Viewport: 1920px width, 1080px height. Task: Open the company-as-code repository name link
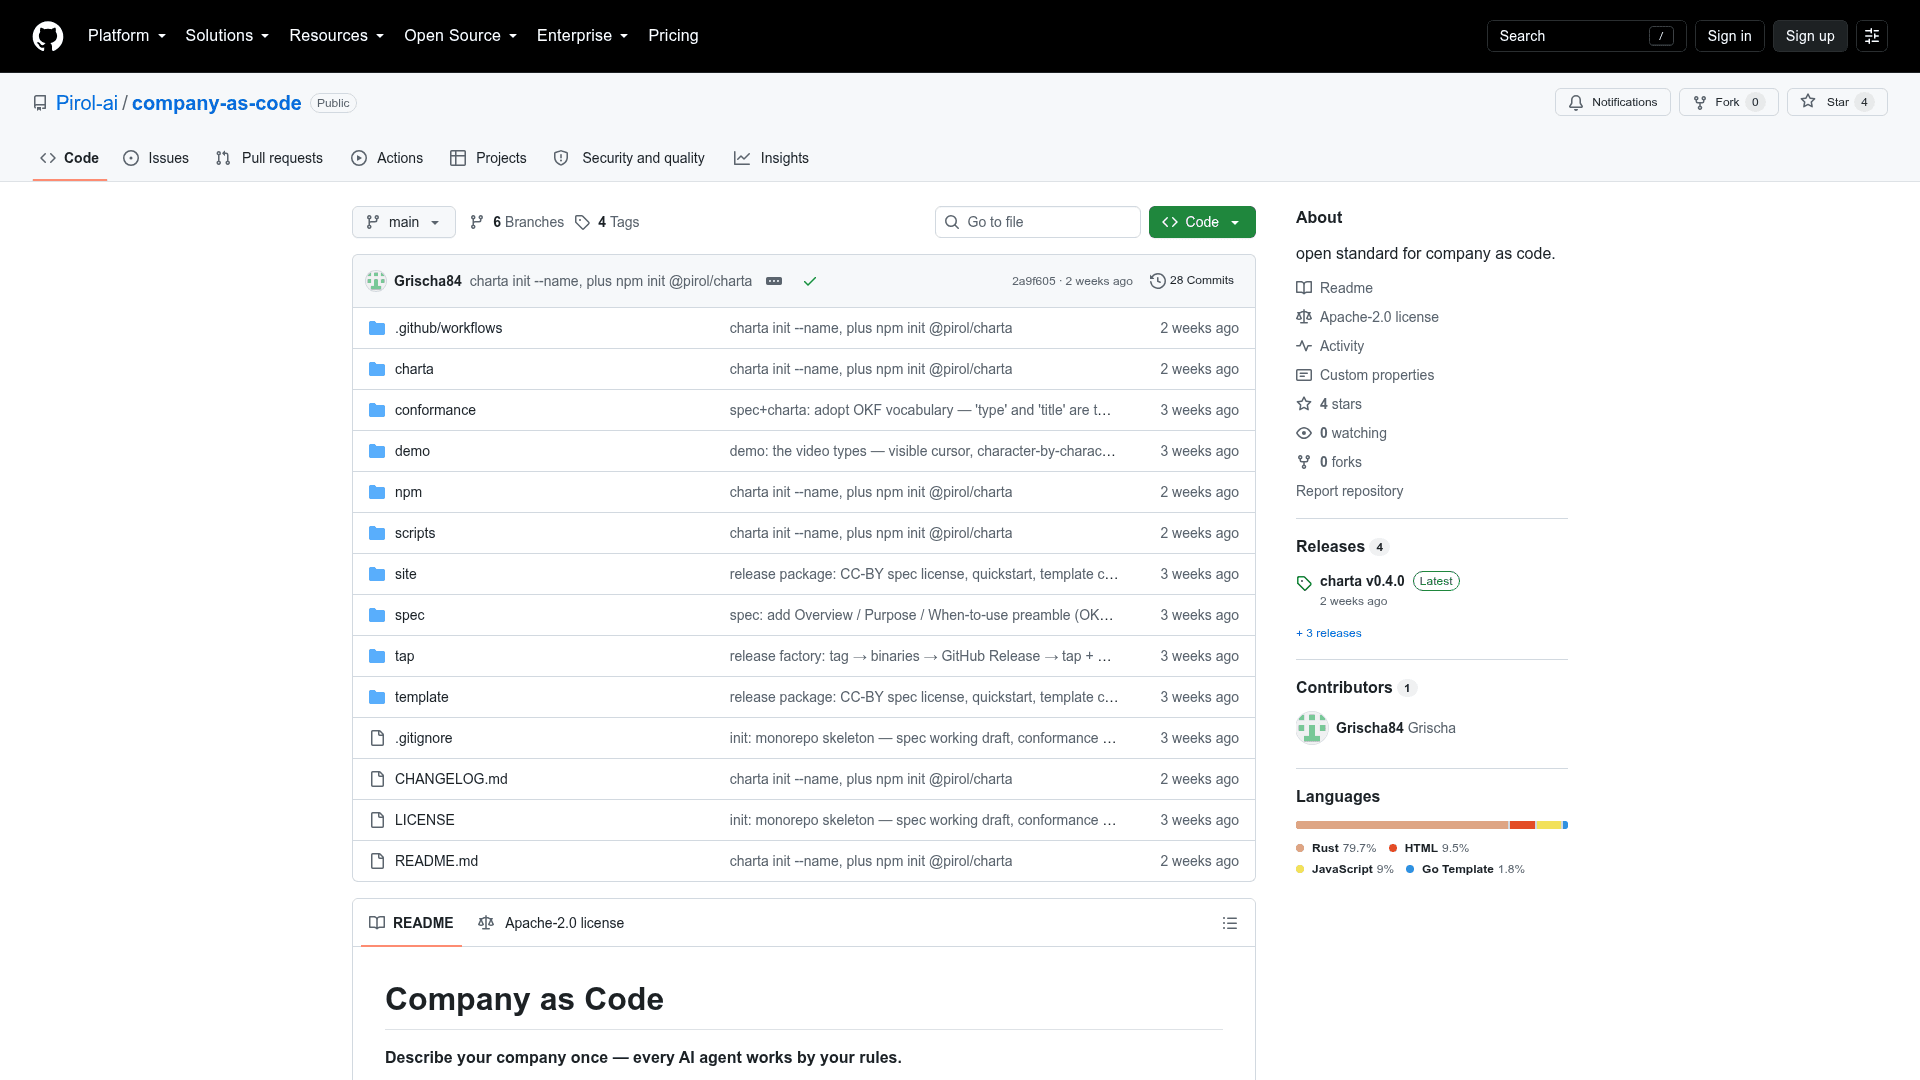pyautogui.click(x=216, y=103)
